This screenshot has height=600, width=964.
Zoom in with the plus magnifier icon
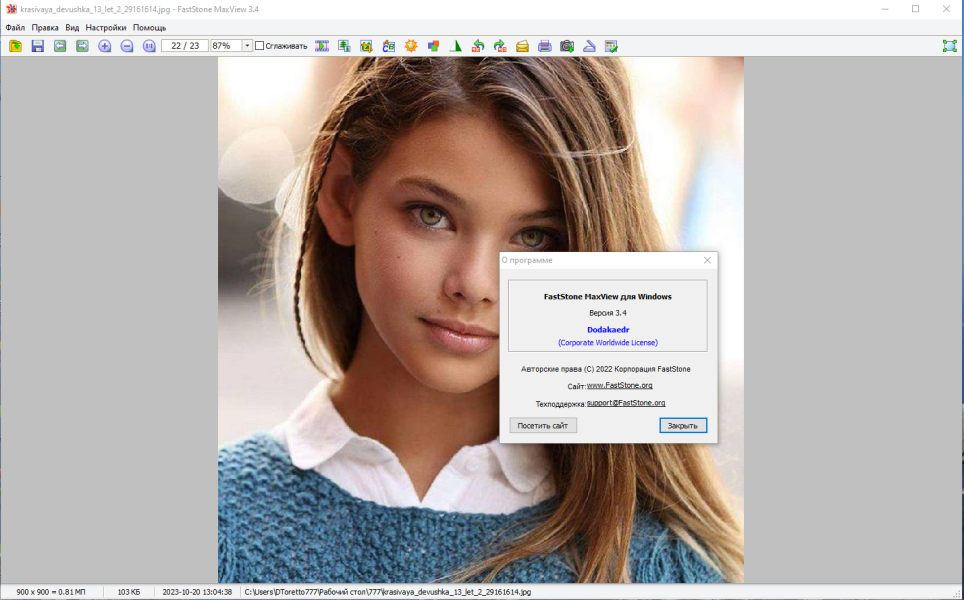[x=105, y=46]
